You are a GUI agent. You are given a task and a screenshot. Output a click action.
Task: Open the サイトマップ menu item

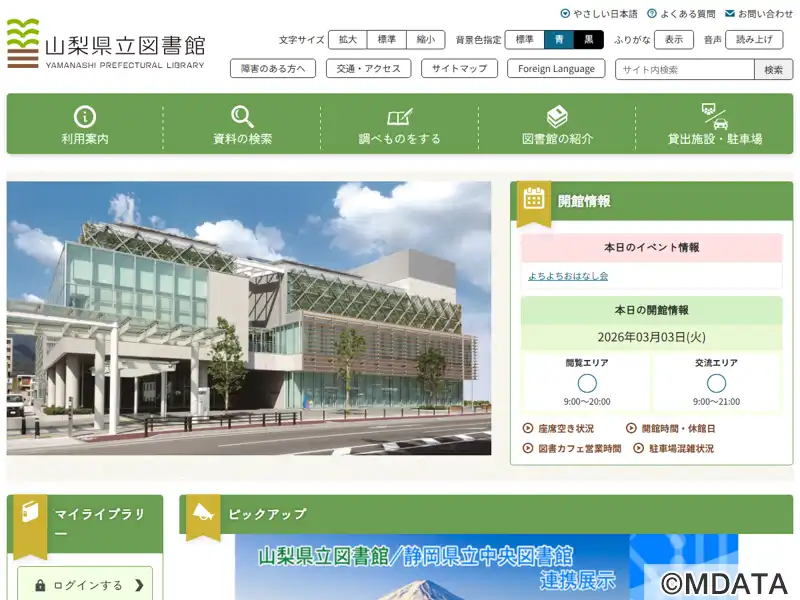[x=459, y=69]
